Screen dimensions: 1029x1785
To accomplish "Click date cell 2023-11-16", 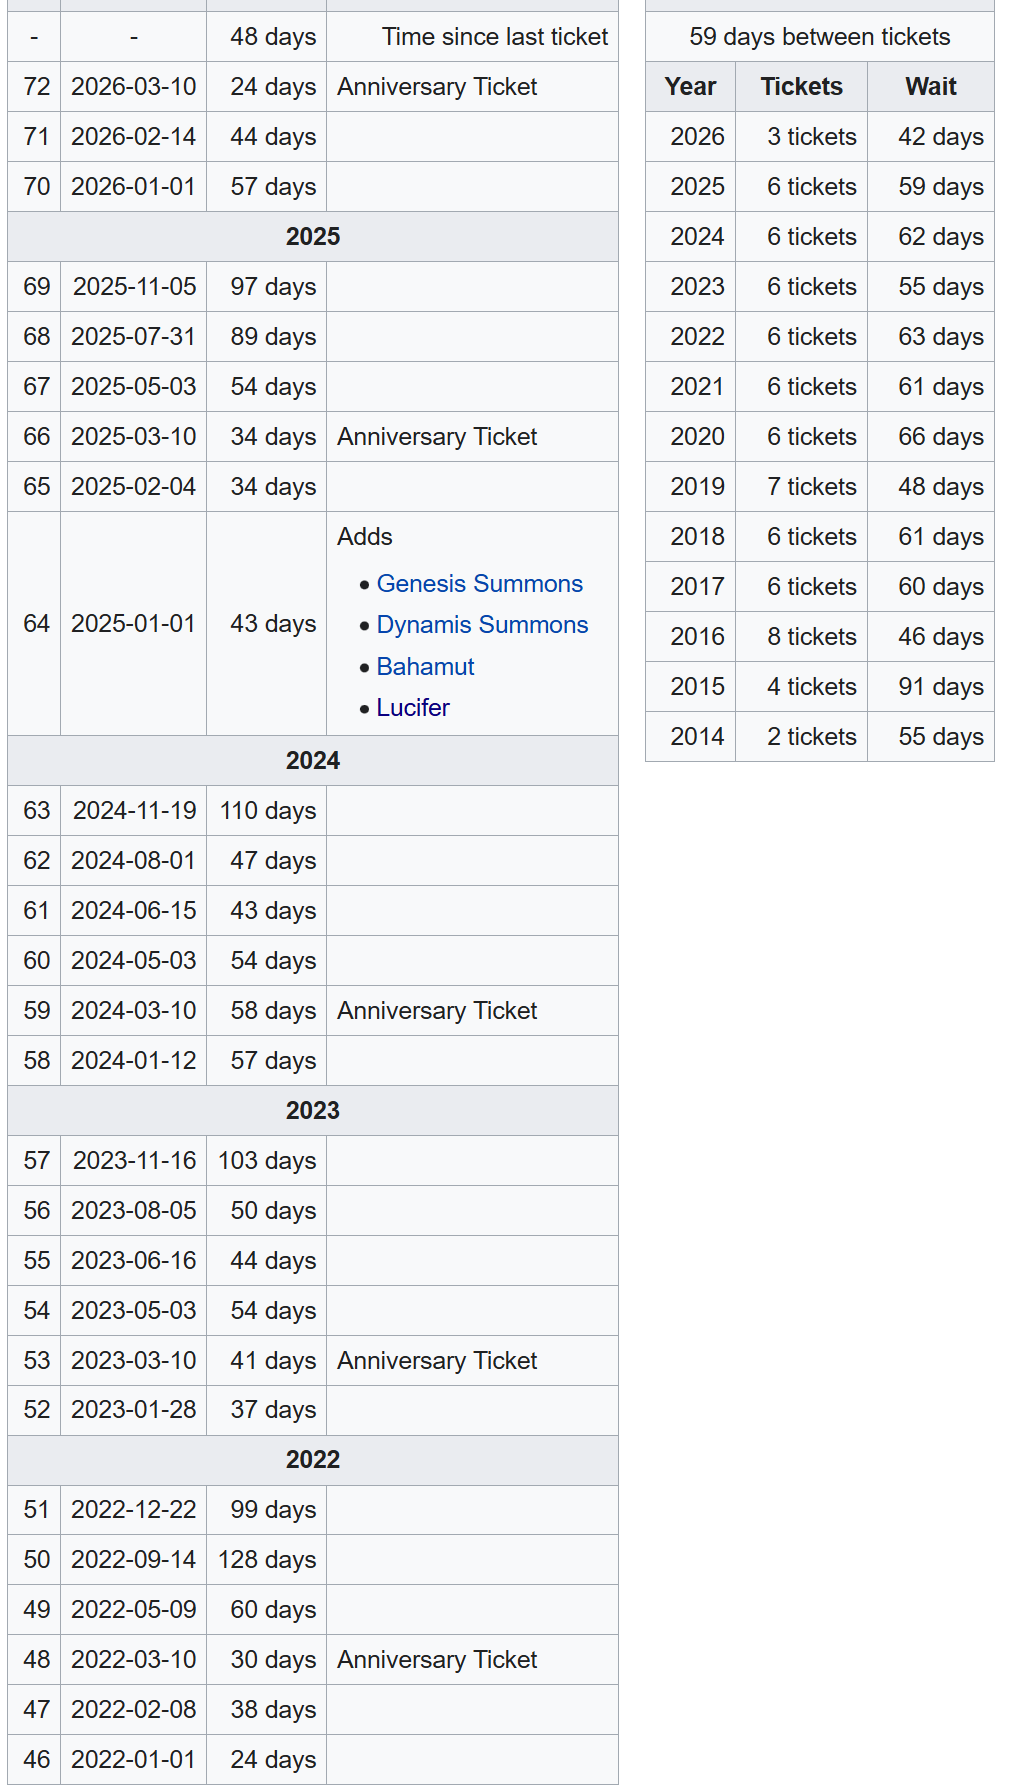I will point(133,1161).
